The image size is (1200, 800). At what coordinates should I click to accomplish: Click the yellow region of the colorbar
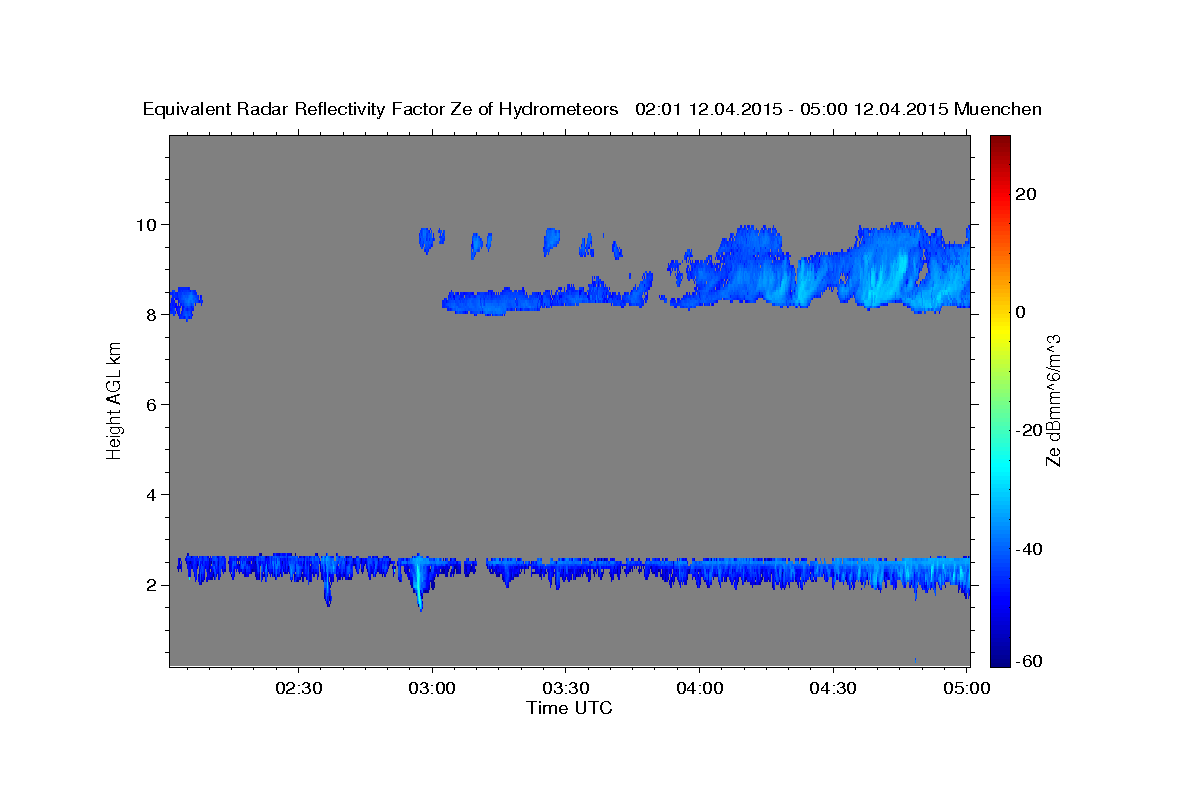1000,330
